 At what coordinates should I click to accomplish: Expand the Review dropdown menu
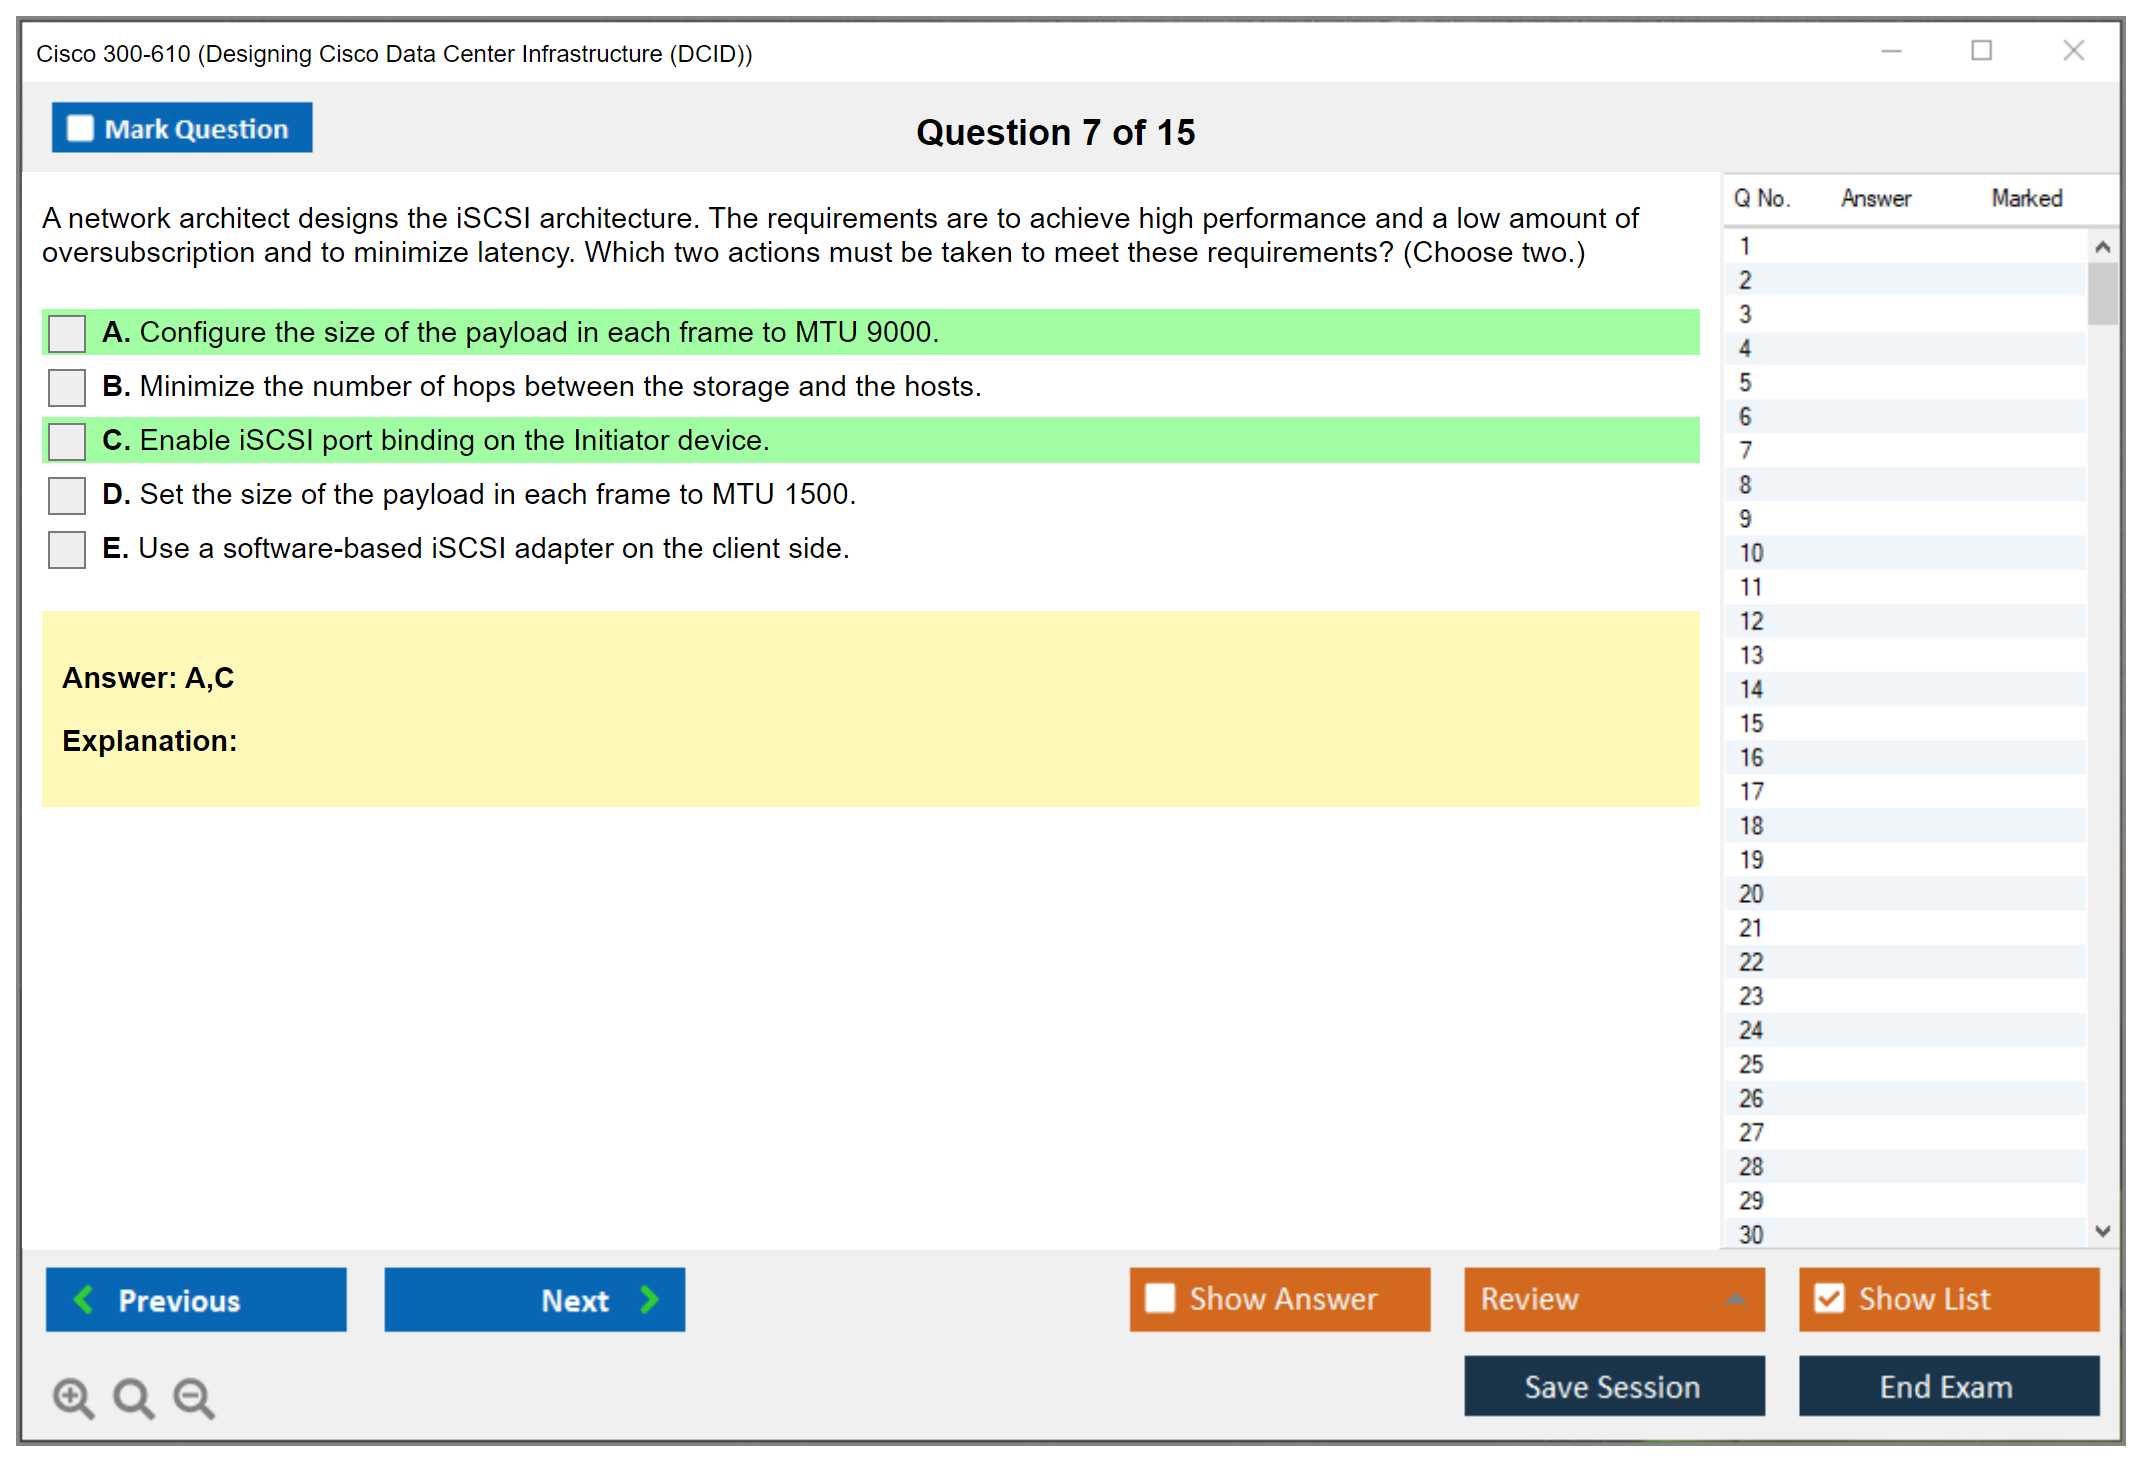point(1735,1299)
